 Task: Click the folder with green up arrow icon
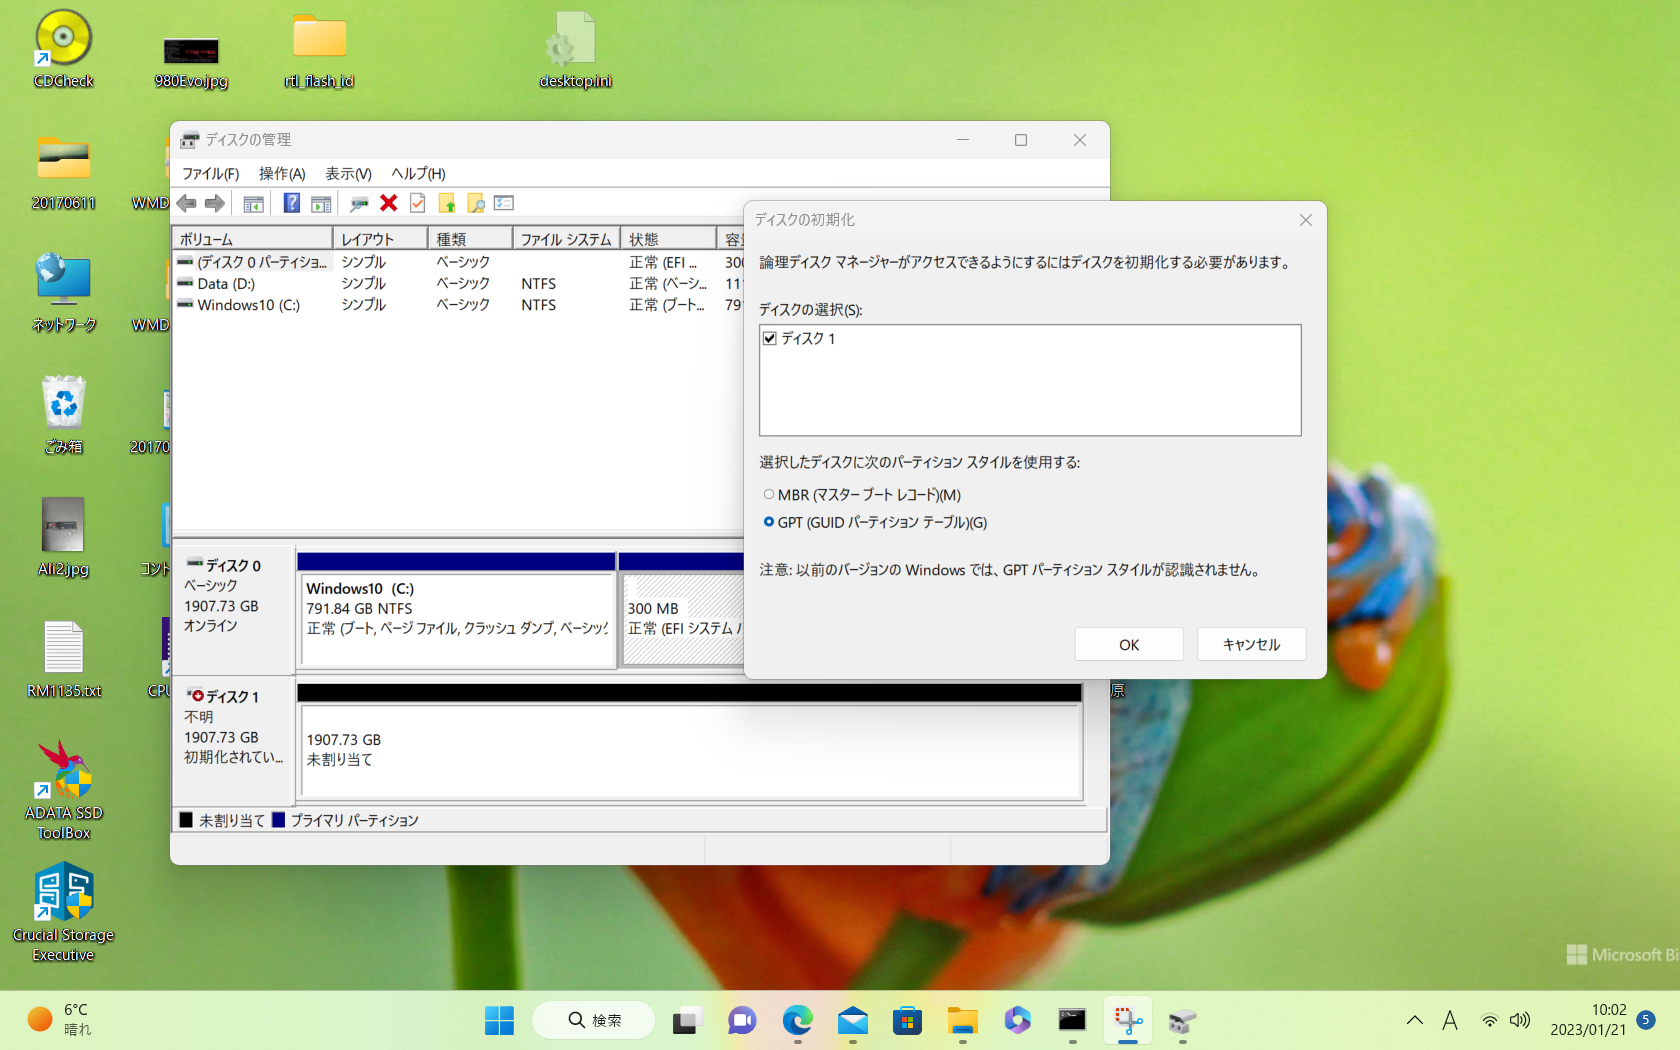(447, 203)
